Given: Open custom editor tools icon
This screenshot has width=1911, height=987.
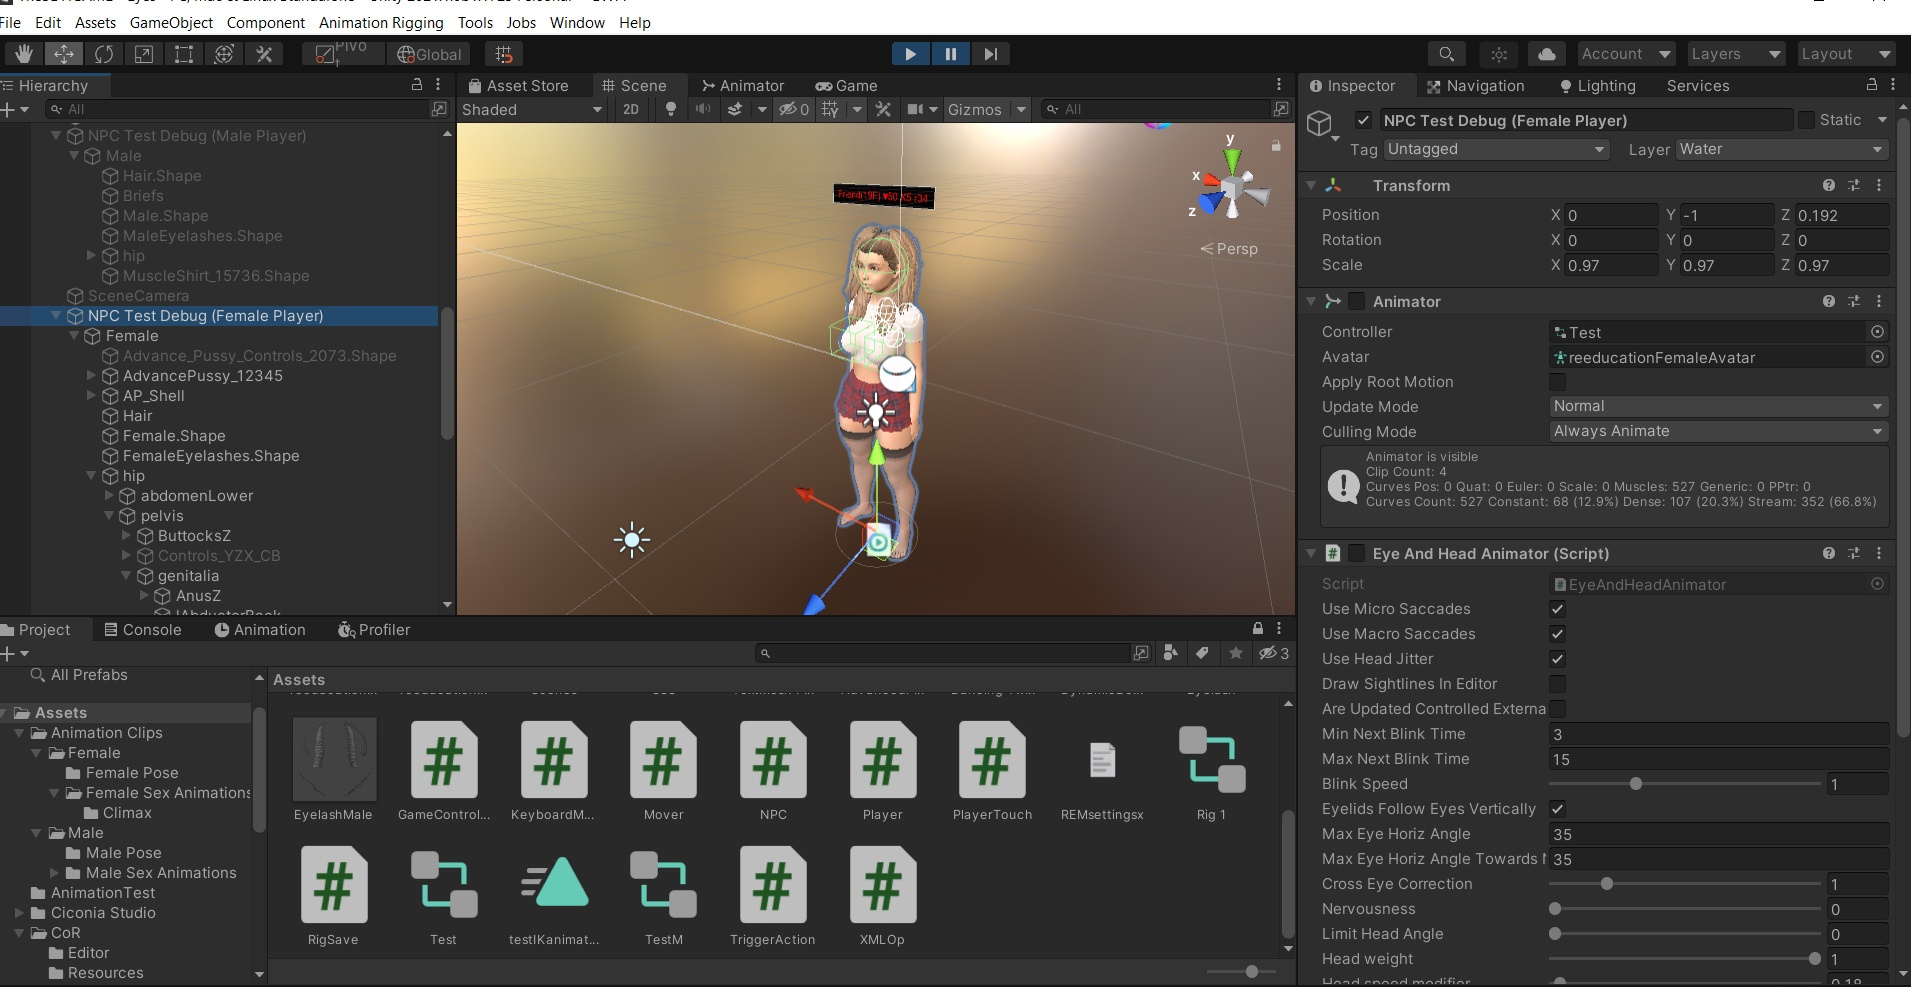Looking at the screenshot, I should pyautogui.click(x=264, y=54).
